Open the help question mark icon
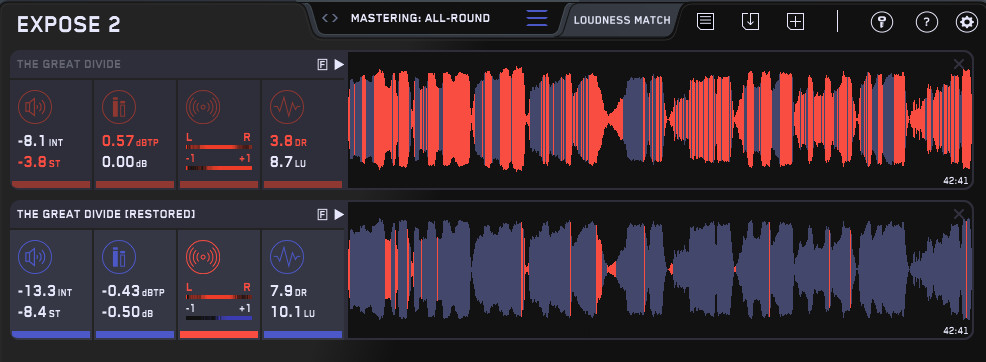Screen dimensions: 986x362 tap(926, 22)
